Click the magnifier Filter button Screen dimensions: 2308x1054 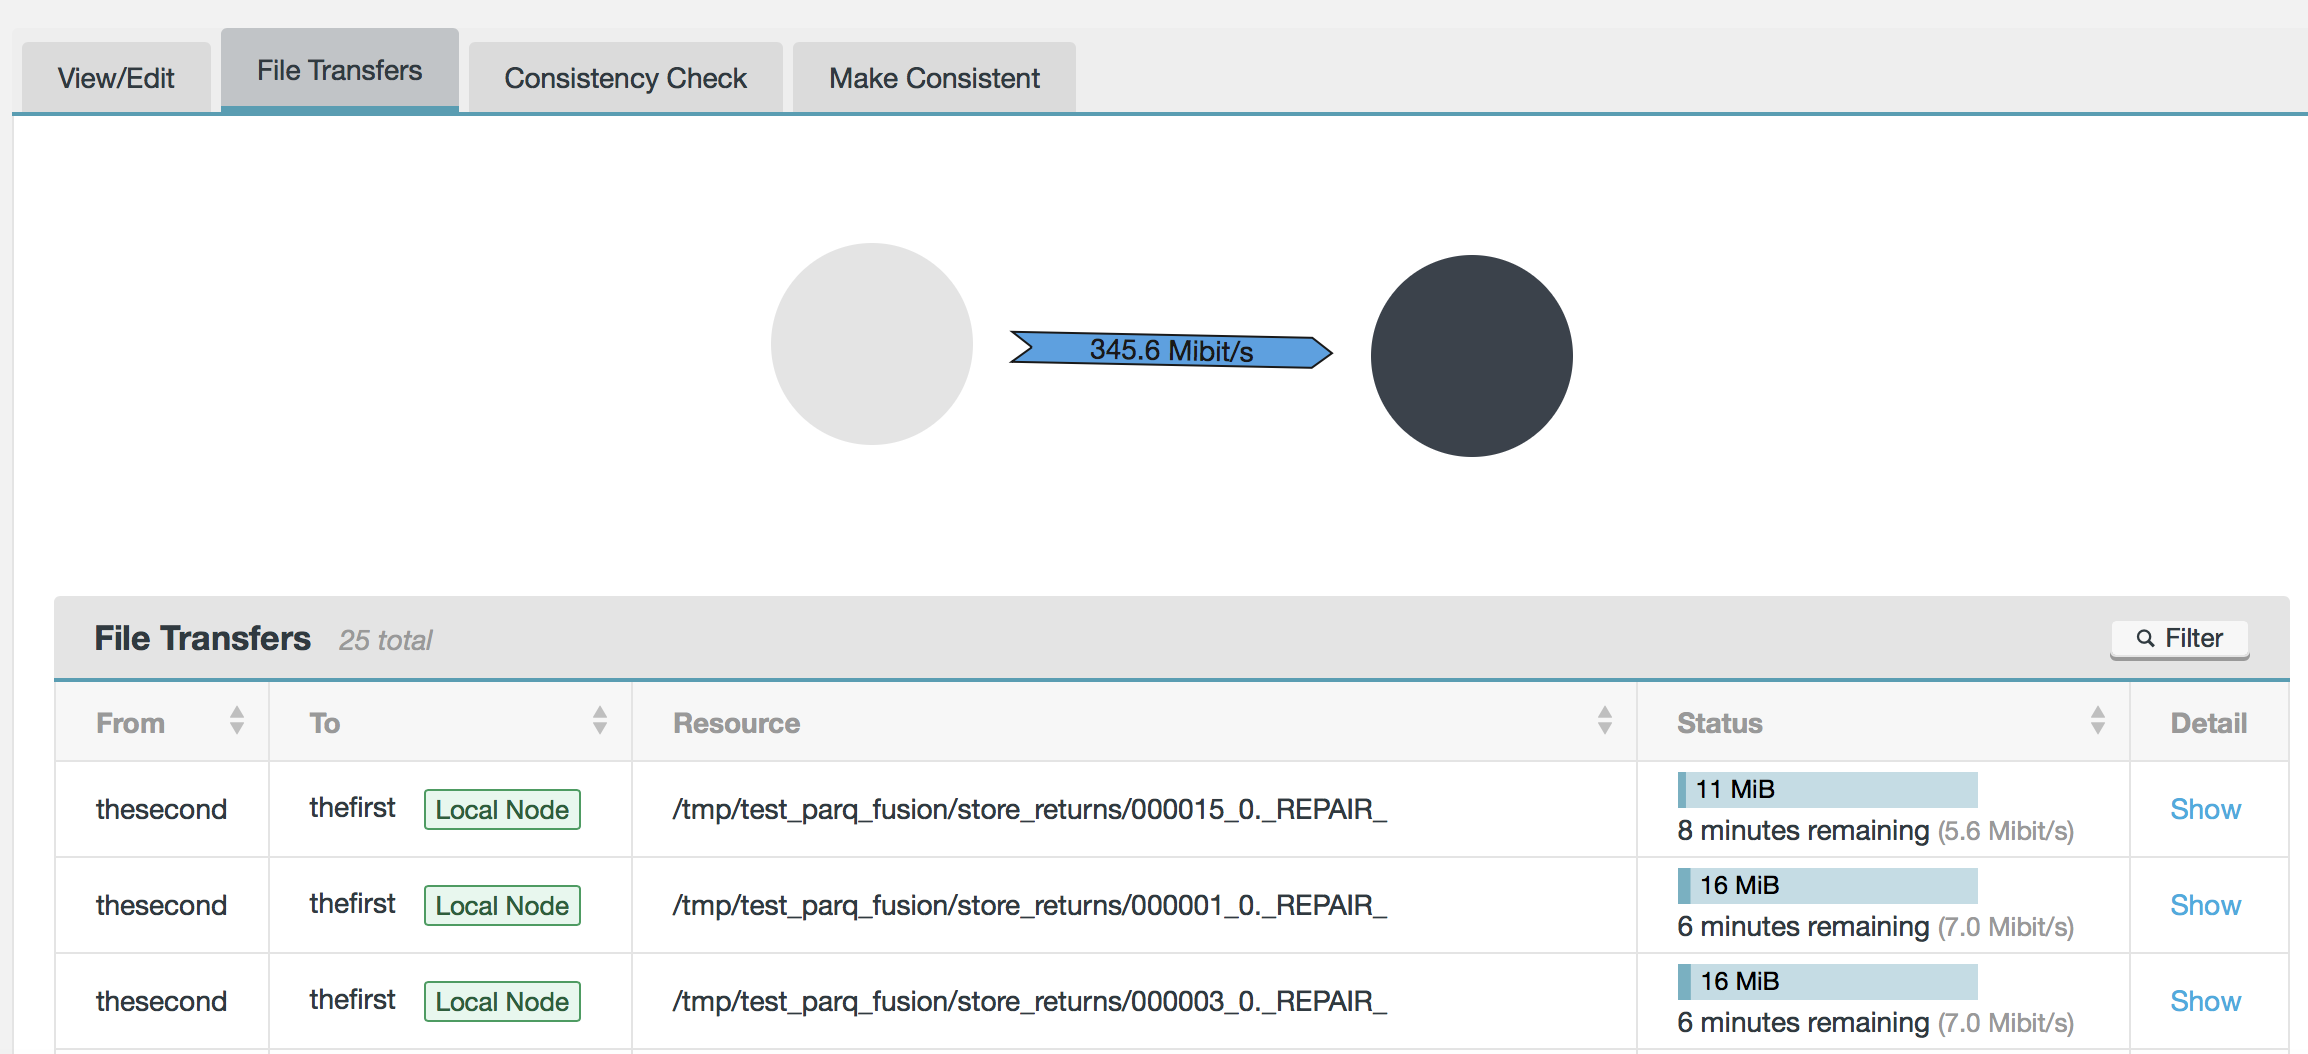pyautogui.click(x=2179, y=639)
